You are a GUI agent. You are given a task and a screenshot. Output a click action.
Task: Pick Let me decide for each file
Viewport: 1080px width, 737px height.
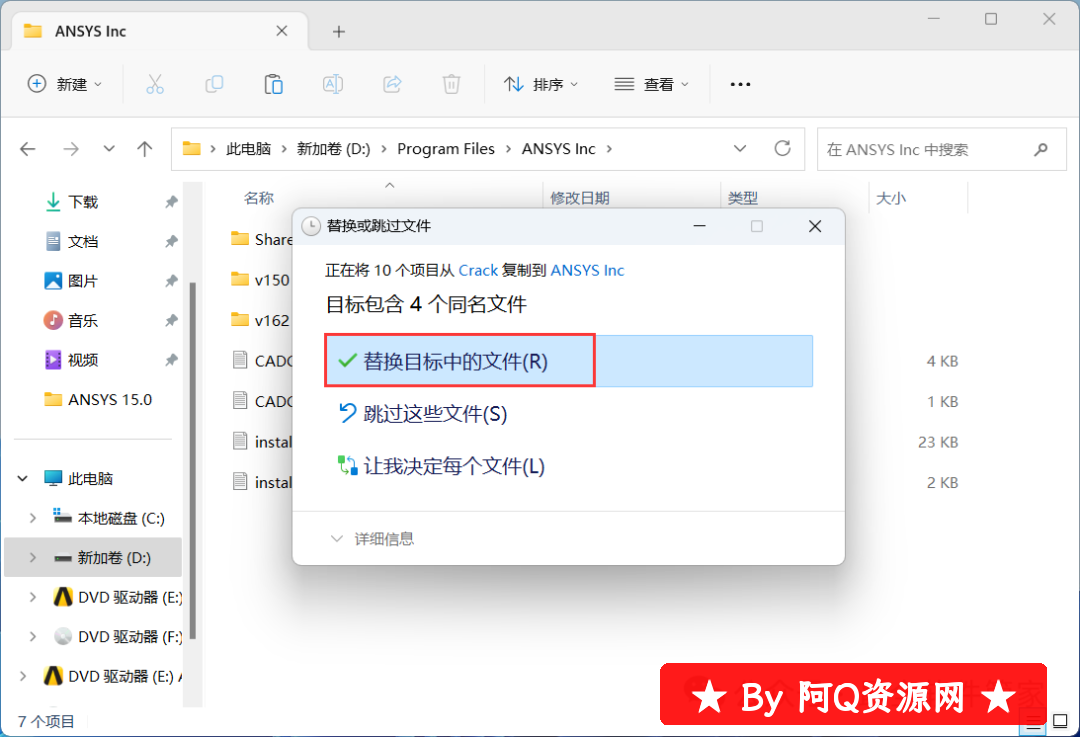tap(453, 465)
